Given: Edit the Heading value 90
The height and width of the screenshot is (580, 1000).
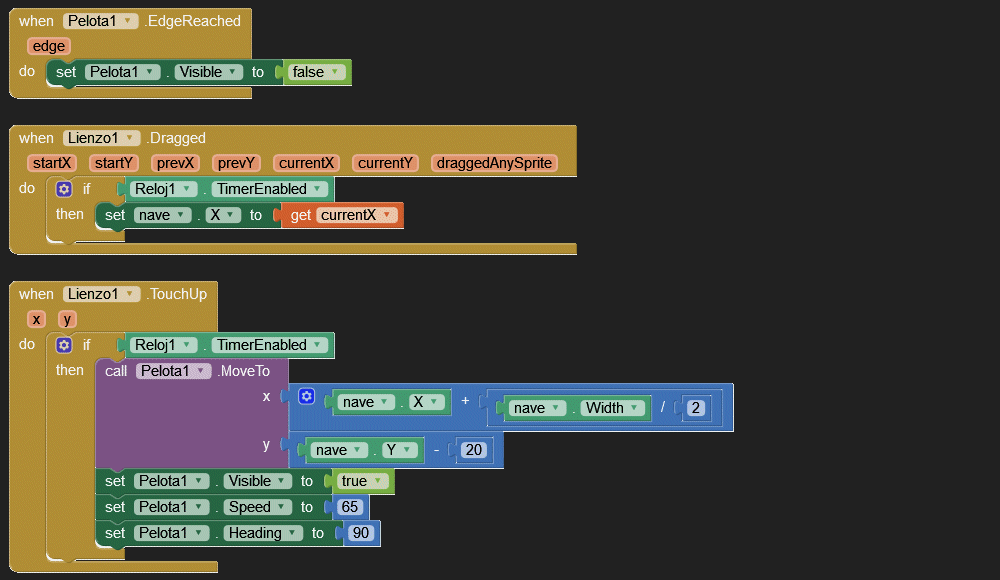Looking at the screenshot, I should 361,533.
